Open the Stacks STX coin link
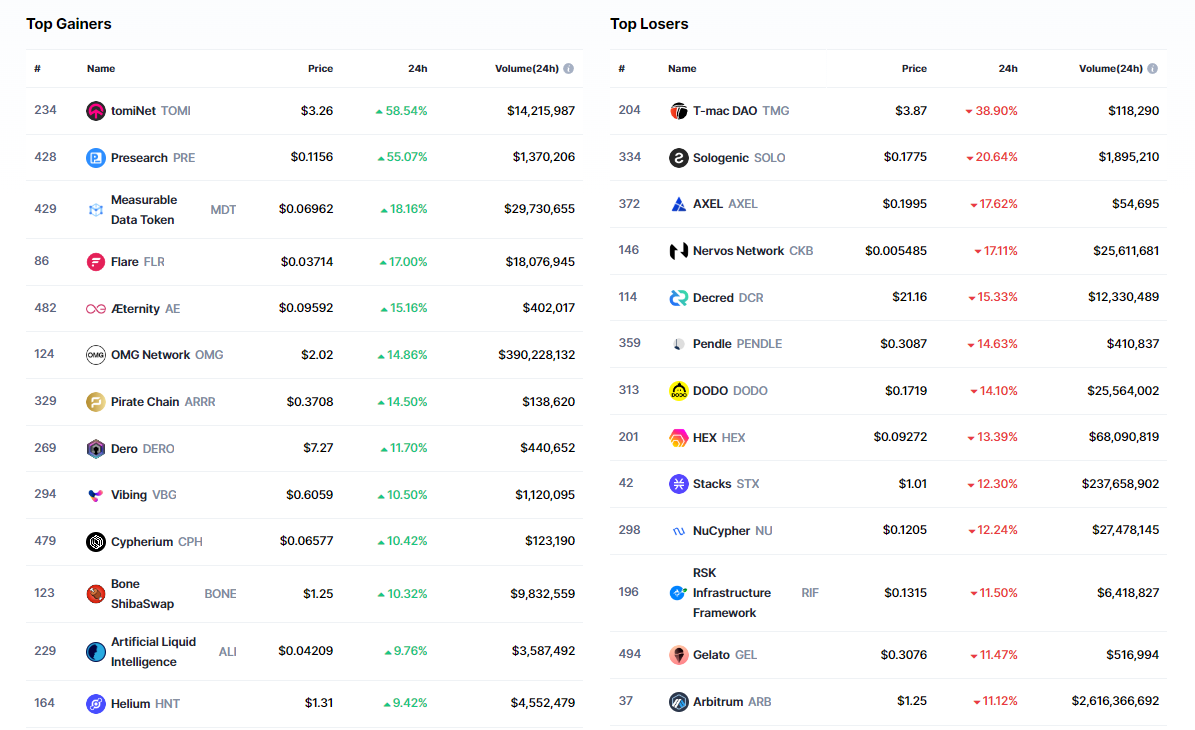The image size is (1195, 730). click(712, 484)
